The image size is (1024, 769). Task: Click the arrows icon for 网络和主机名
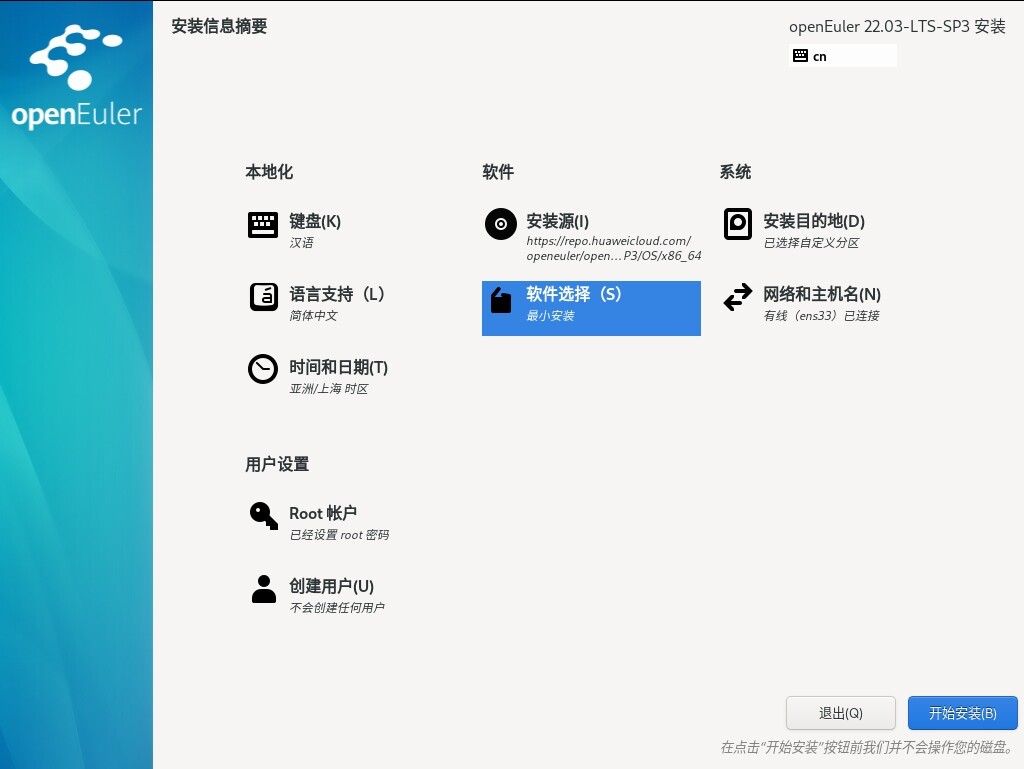(737, 298)
